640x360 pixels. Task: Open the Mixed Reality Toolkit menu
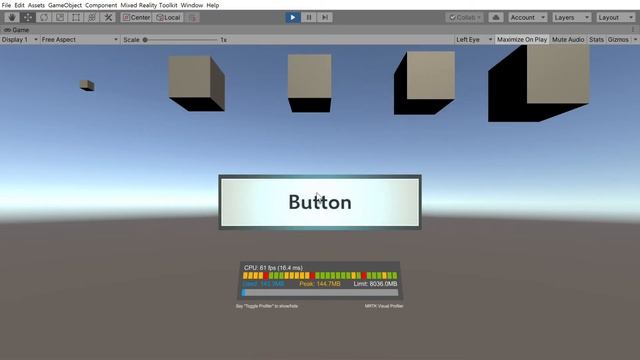coord(149,5)
